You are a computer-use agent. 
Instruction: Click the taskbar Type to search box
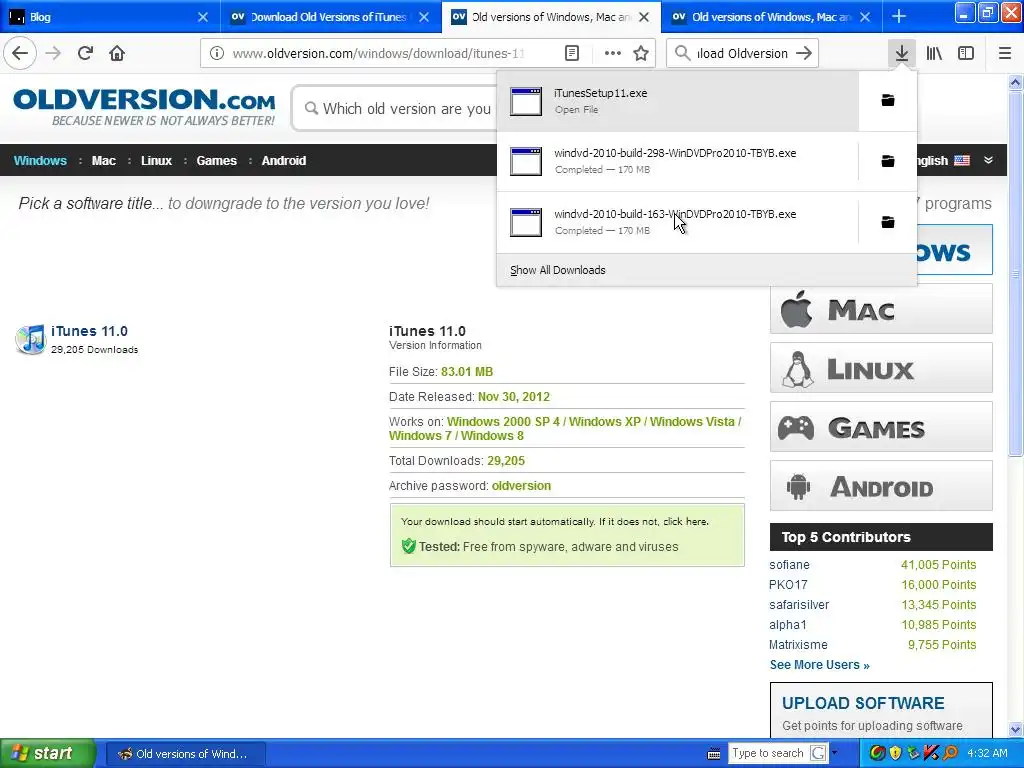[768, 753]
